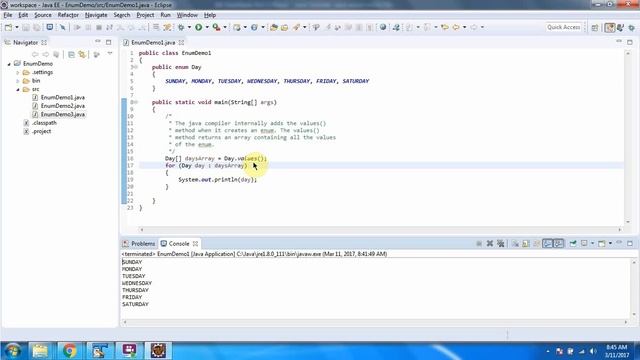Click the Open Perspective icon
Screen dimensions: 640x360
pos(595,27)
